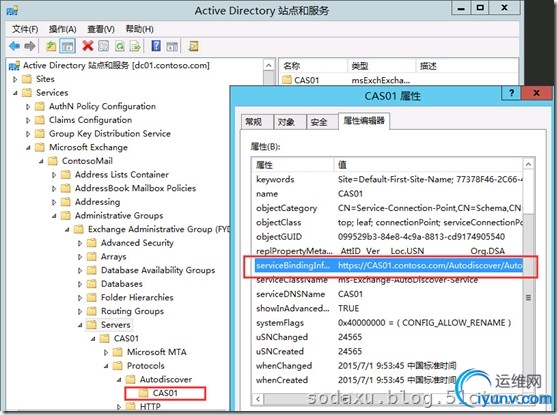The image size is (558, 415).
Task: Open the 查看(V) menu
Action: pos(101,29)
